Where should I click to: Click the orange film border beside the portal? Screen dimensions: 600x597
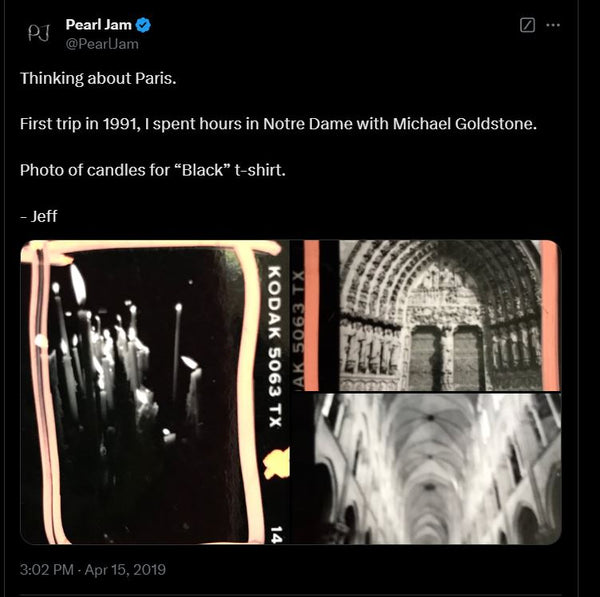click(x=549, y=315)
